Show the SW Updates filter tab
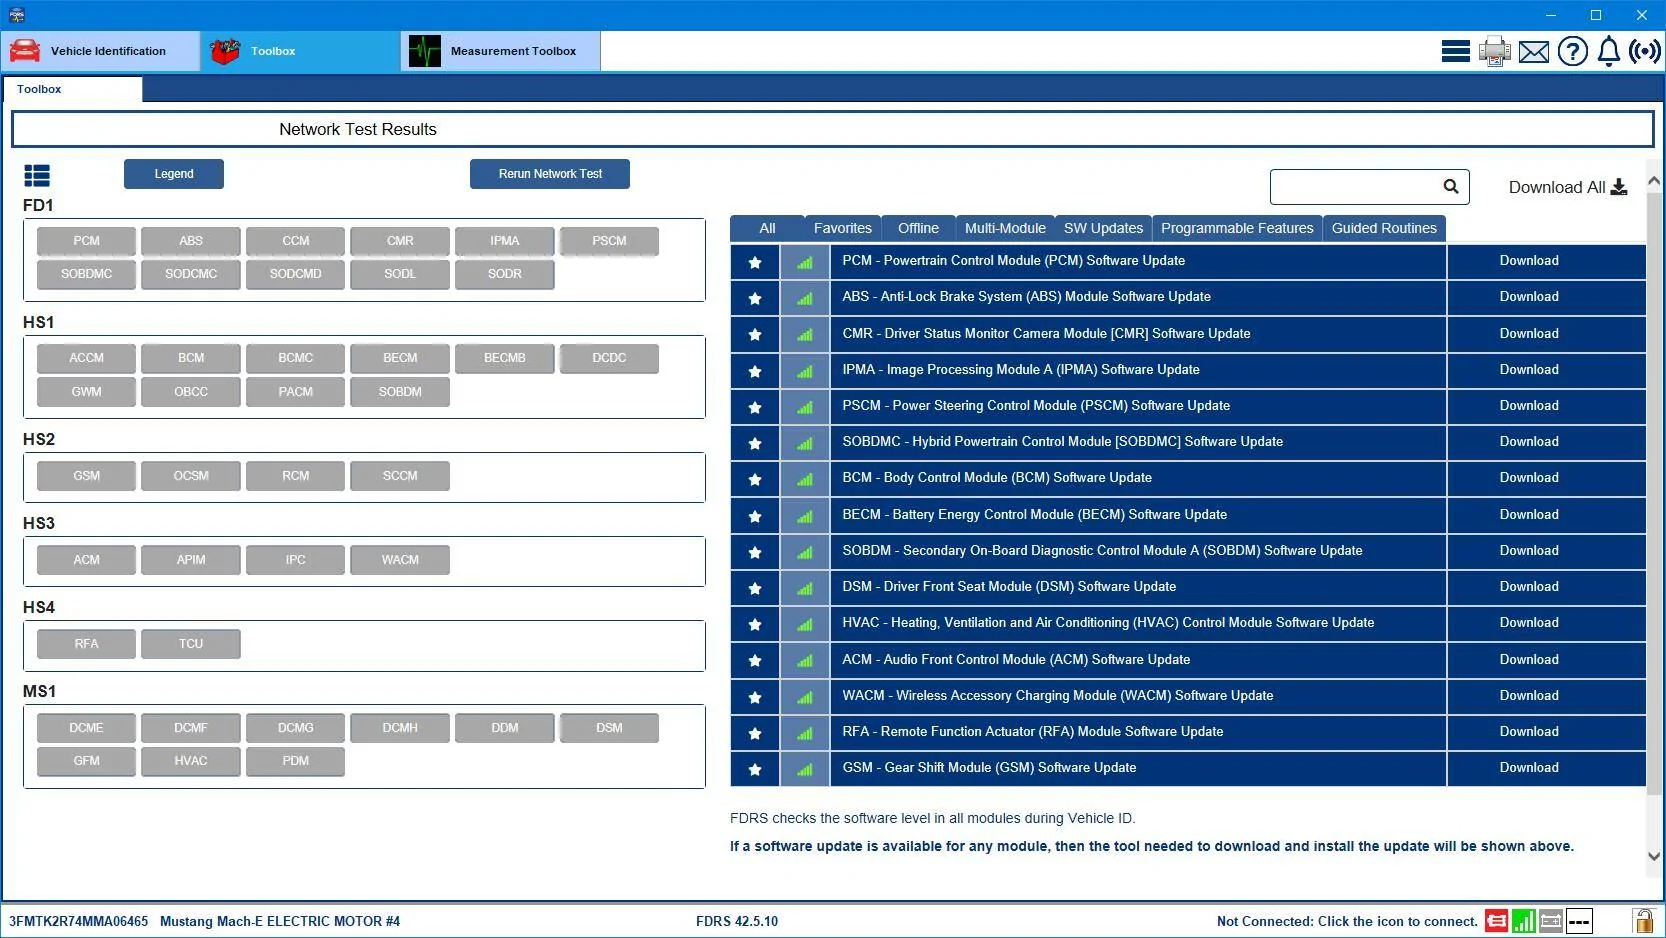1666x938 pixels. (x=1103, y=228)
